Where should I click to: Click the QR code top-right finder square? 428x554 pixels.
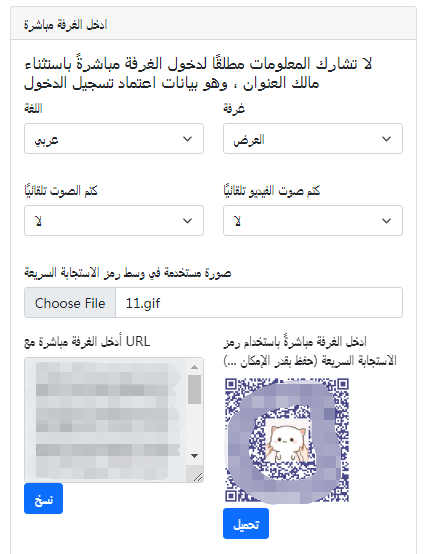342,384
